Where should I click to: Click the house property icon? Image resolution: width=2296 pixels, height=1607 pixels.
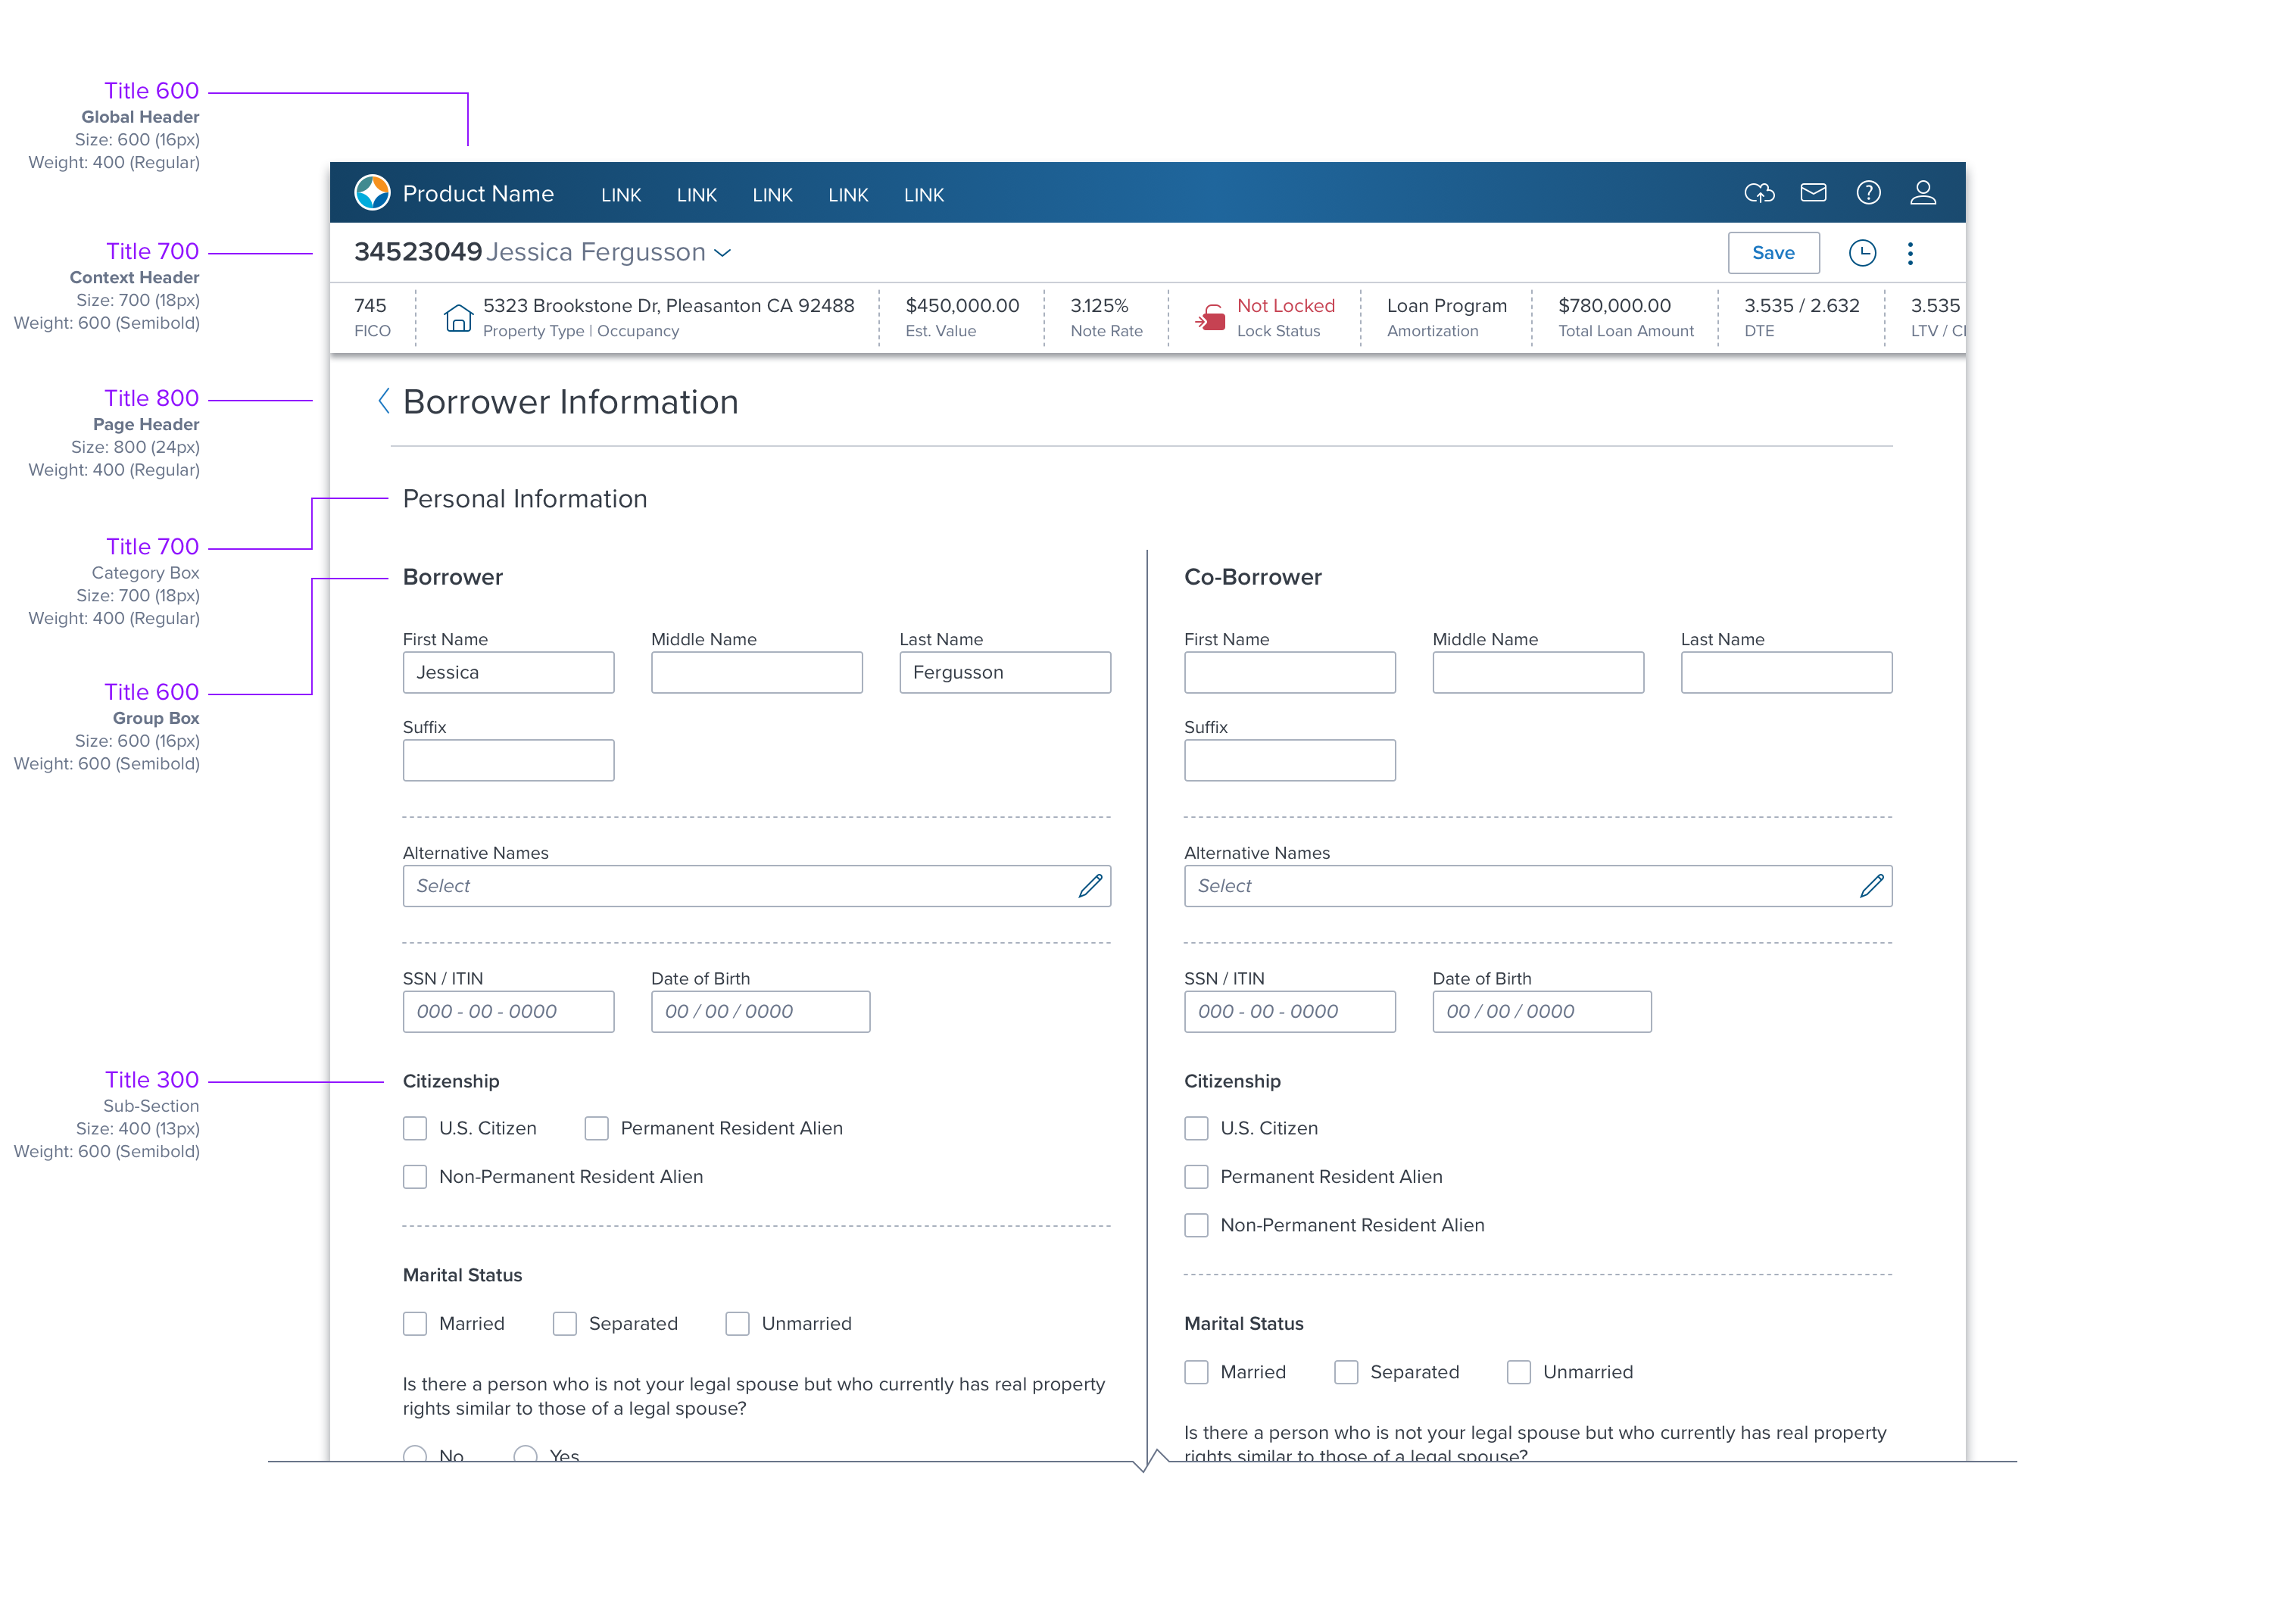click(x=458, y=317)
